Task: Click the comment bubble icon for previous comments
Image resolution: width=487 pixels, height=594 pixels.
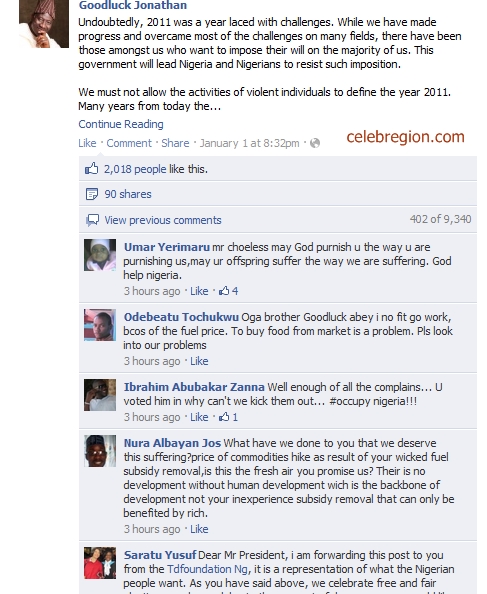Action: tap(92, 220)
